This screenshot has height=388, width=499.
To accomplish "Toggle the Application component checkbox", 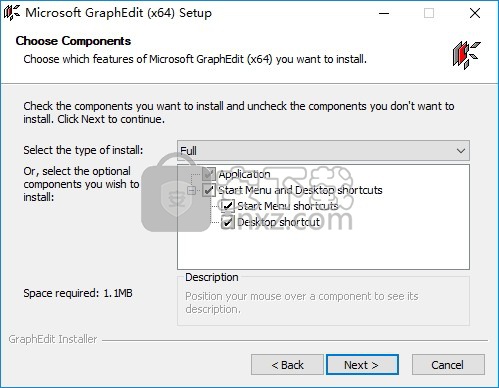I will point(209,174).
